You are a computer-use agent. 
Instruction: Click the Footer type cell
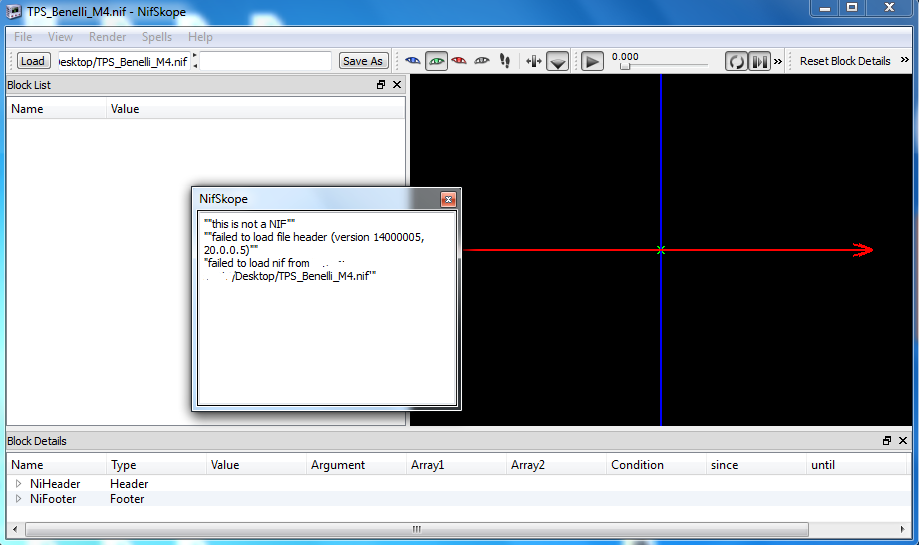[127, 499]
